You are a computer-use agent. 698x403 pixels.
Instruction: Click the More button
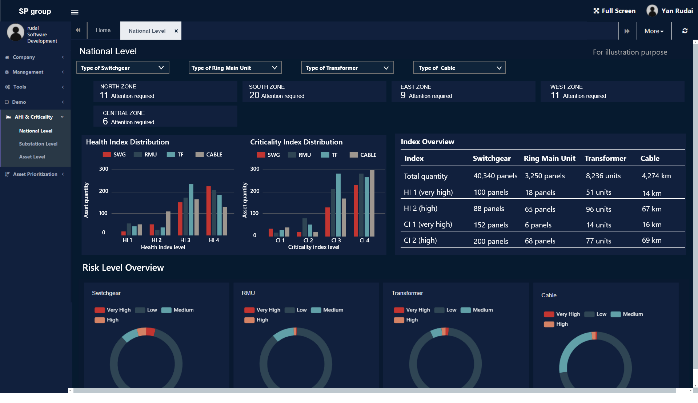(654, 31)
